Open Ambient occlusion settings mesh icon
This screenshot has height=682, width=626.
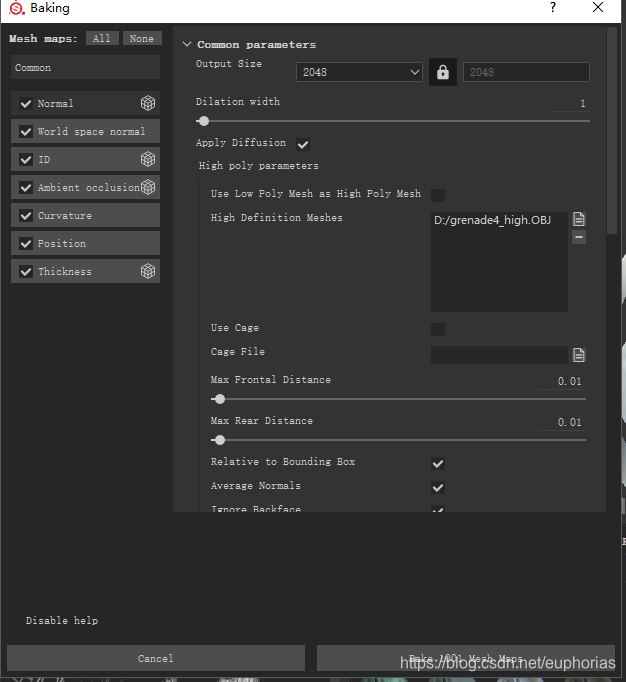click(x=148, y=187)
